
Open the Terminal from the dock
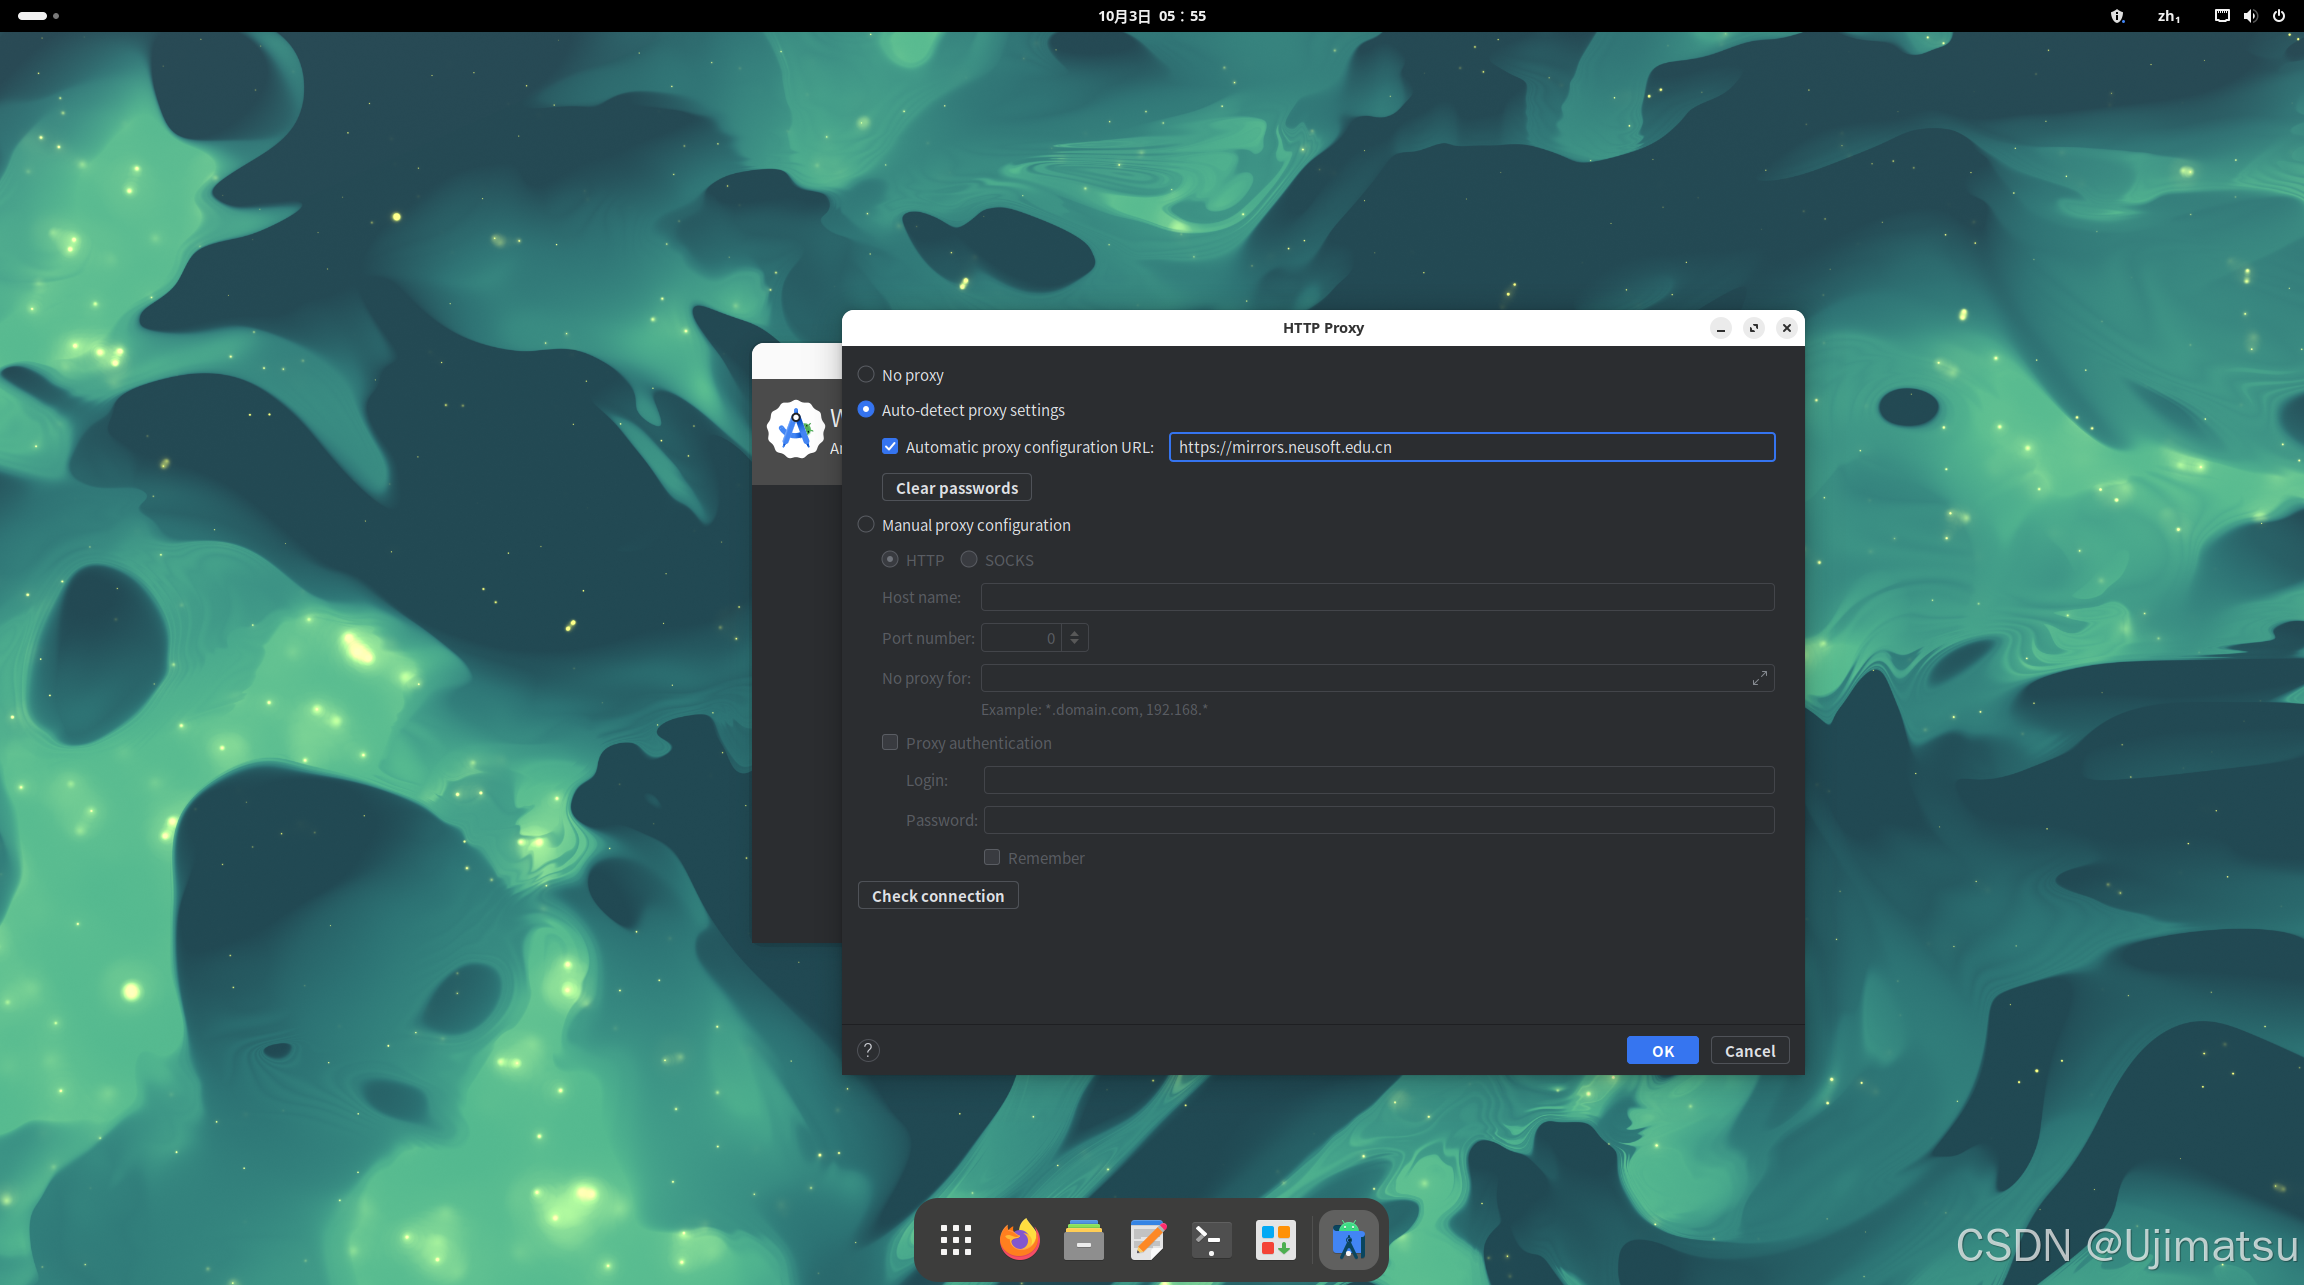tap(1211, 1240)
